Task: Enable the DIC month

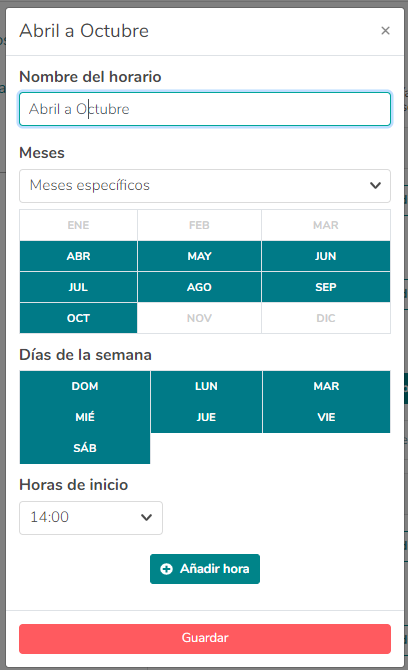Action: 326,318
